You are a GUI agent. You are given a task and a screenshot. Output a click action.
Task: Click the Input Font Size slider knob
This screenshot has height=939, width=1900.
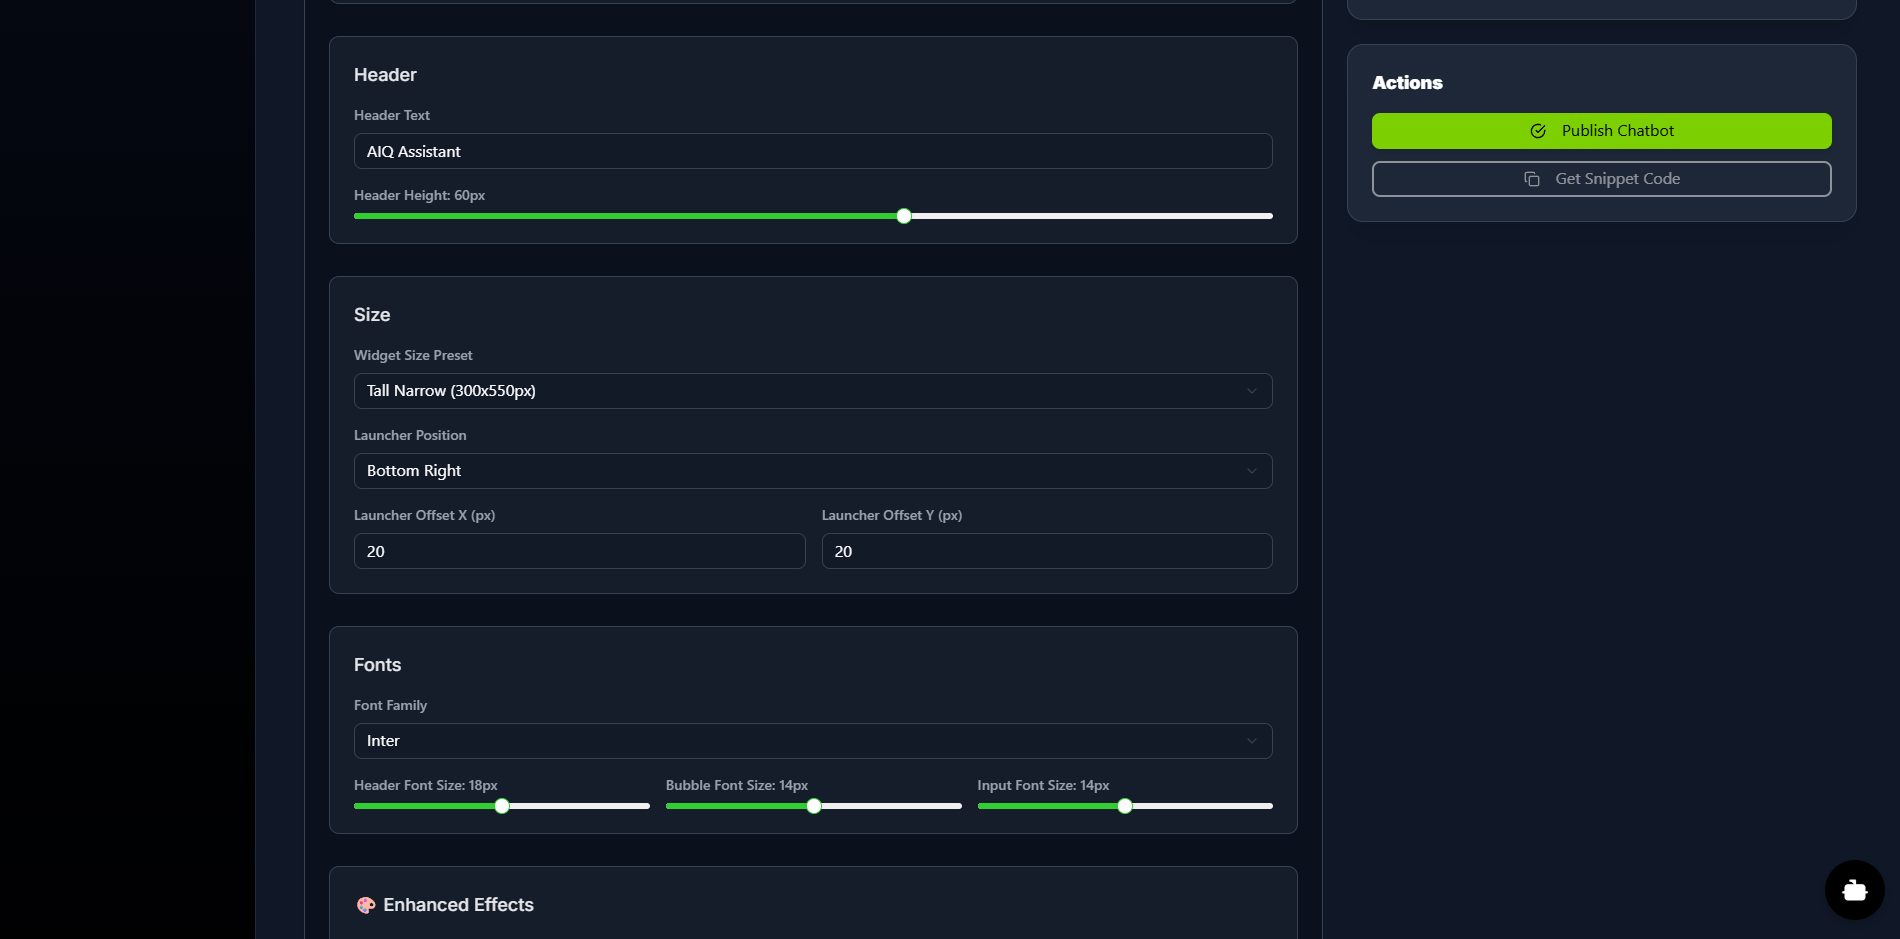[1125, 806]
